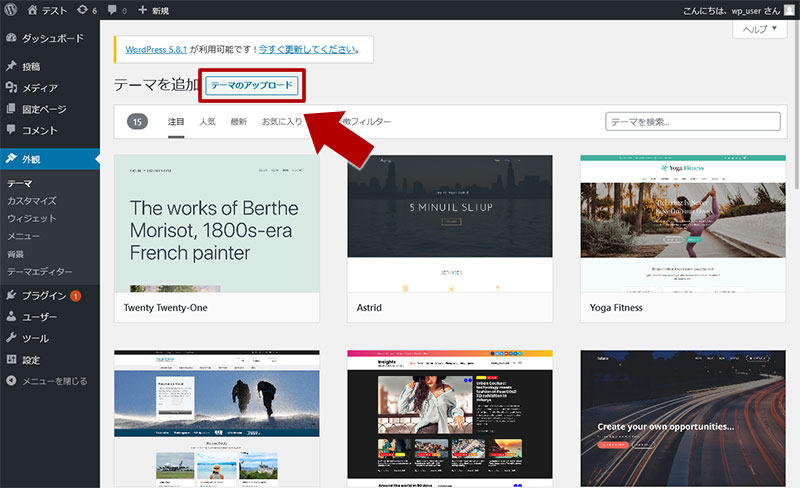Click the theme count badge 15
The width and height of the screenshot is (800, 488).
(137, 121)
